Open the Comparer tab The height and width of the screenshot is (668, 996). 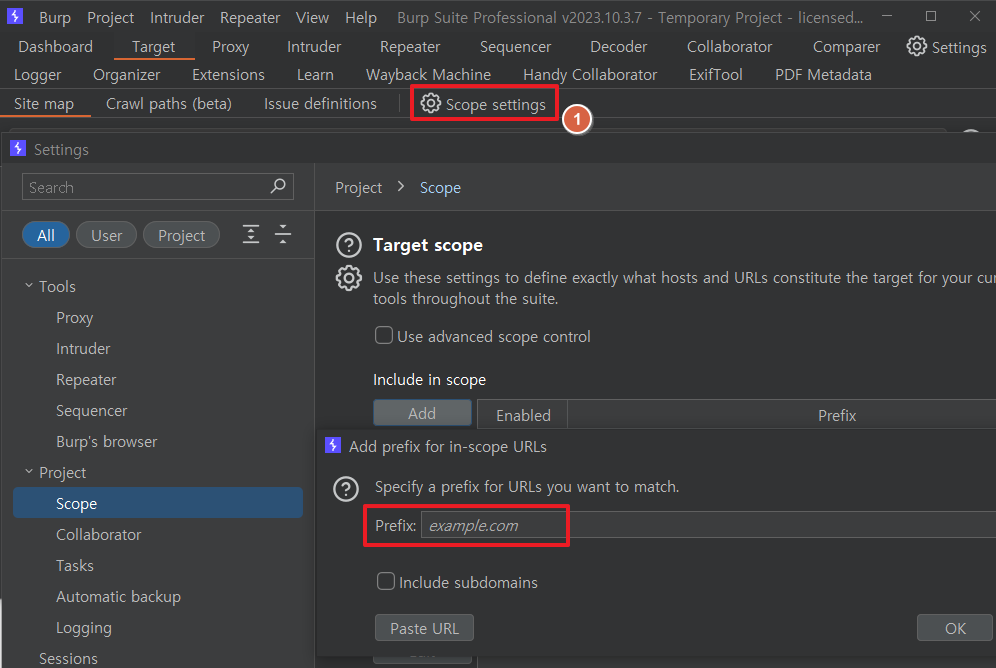coord(846,47)
